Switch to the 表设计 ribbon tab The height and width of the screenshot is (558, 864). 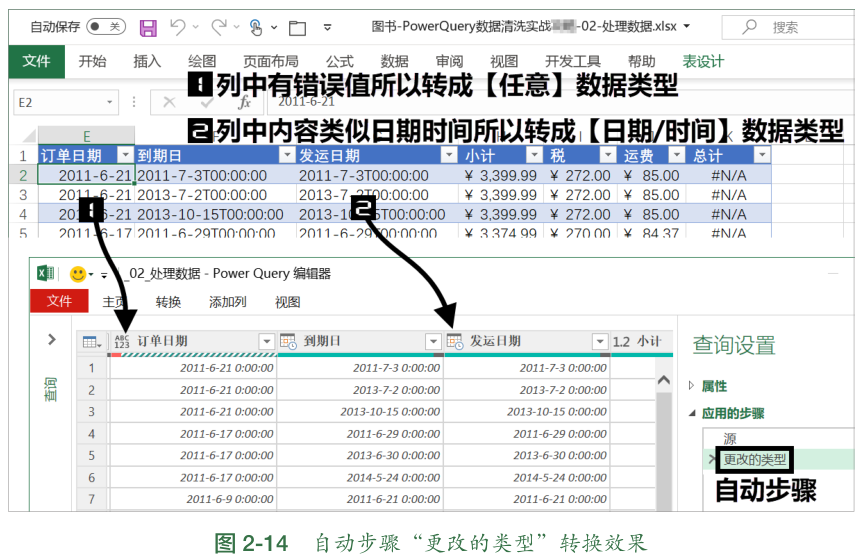coord(703,61)
